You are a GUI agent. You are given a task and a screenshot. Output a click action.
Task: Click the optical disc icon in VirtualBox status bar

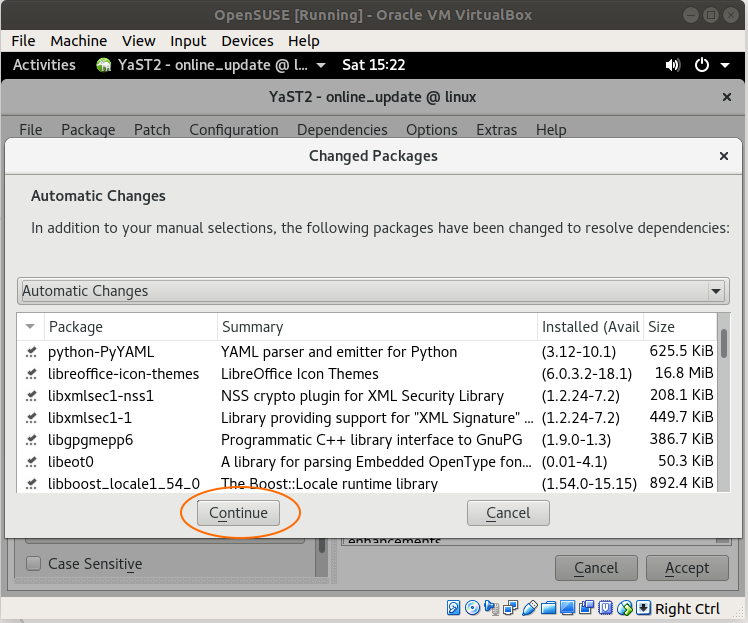click(472, 608)
